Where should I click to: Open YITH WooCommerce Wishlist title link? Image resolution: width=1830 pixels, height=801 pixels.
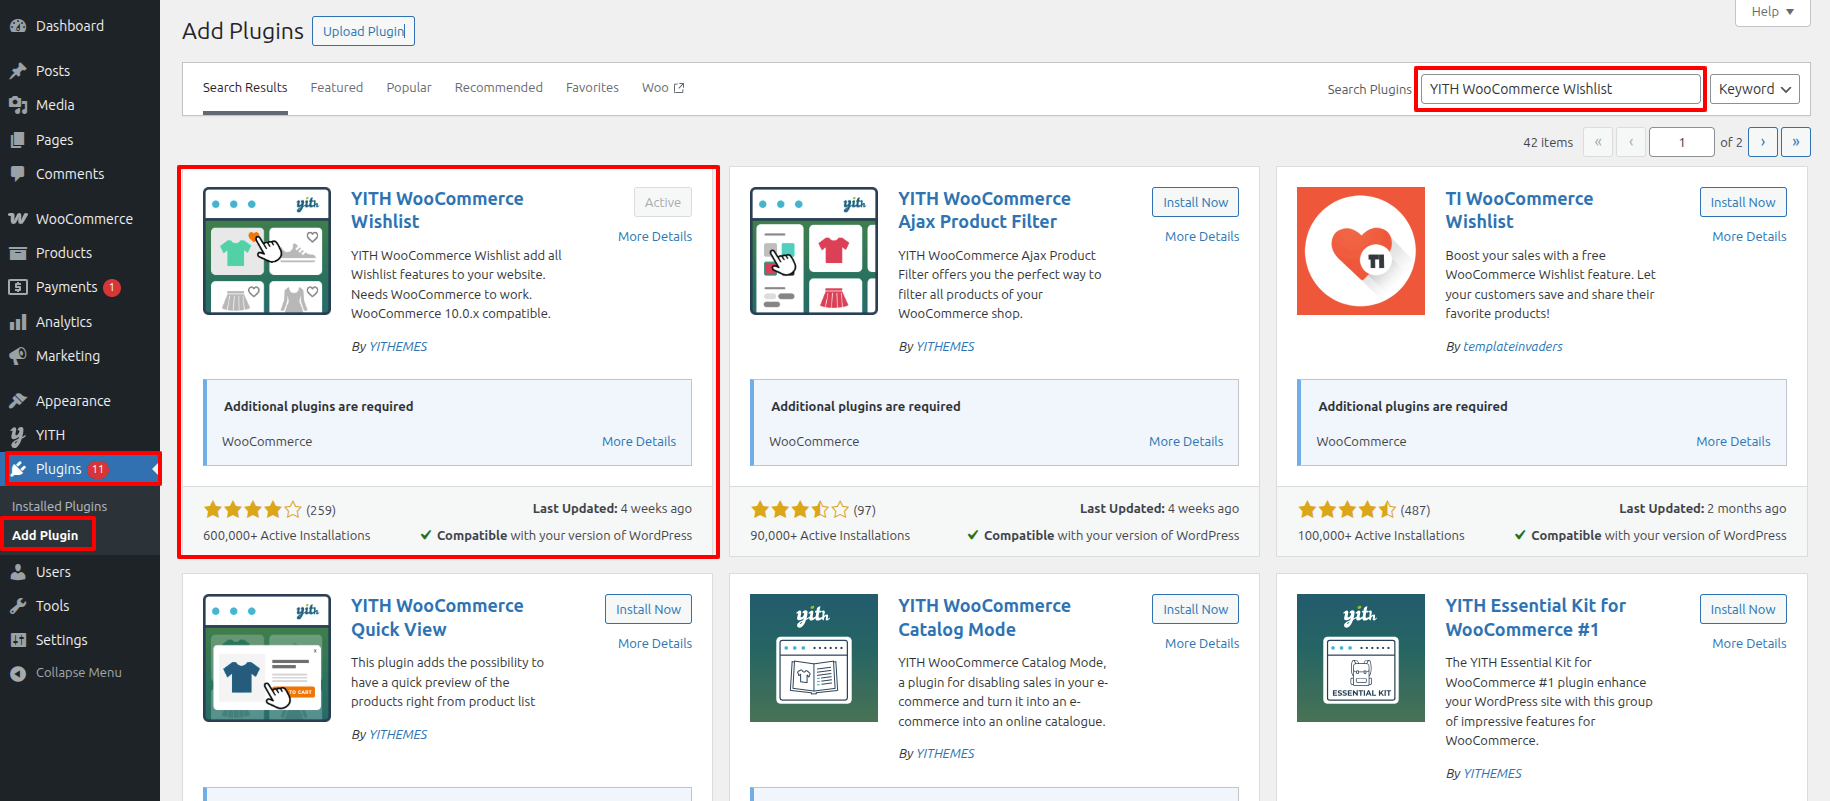[437, 210]
